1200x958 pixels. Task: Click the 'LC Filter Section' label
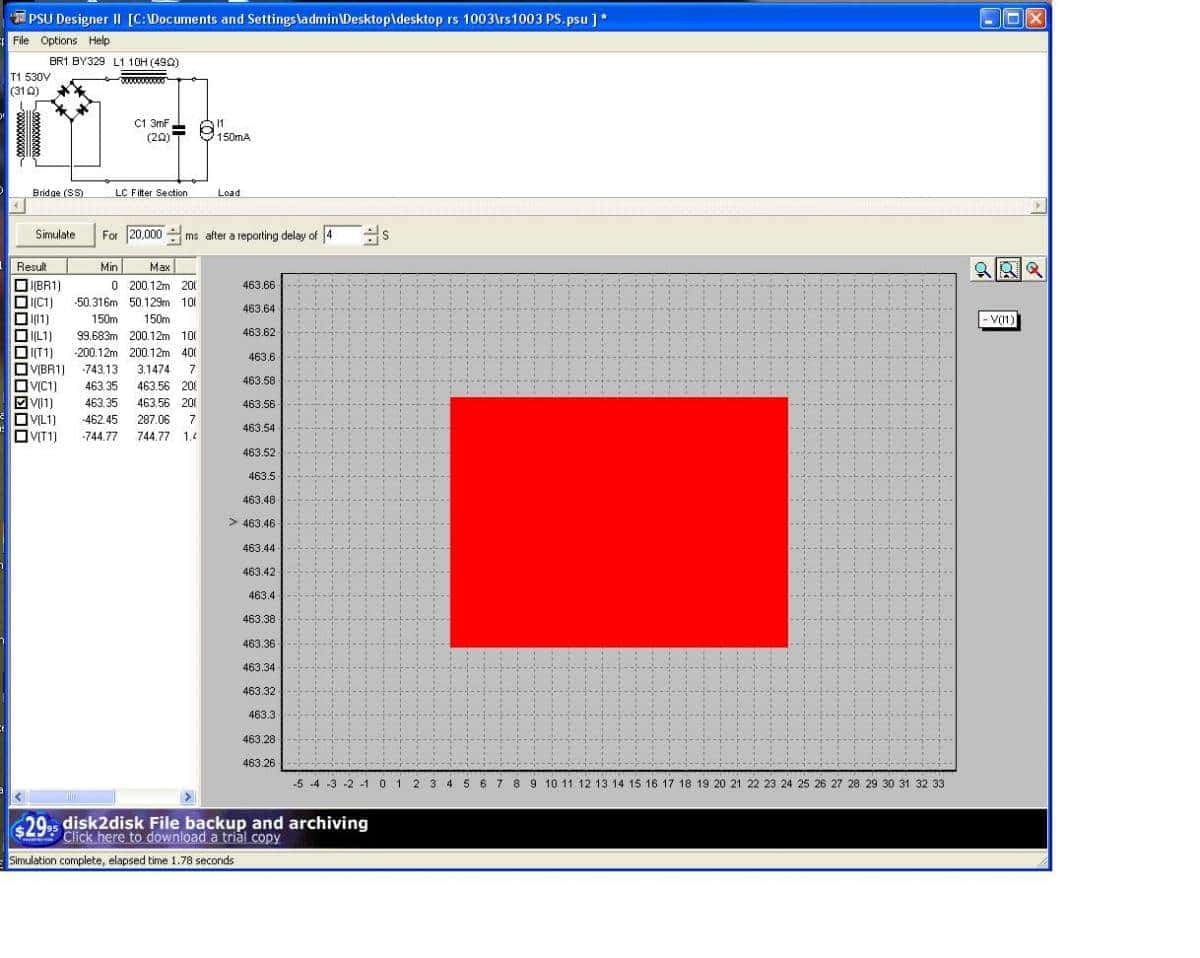152,193
